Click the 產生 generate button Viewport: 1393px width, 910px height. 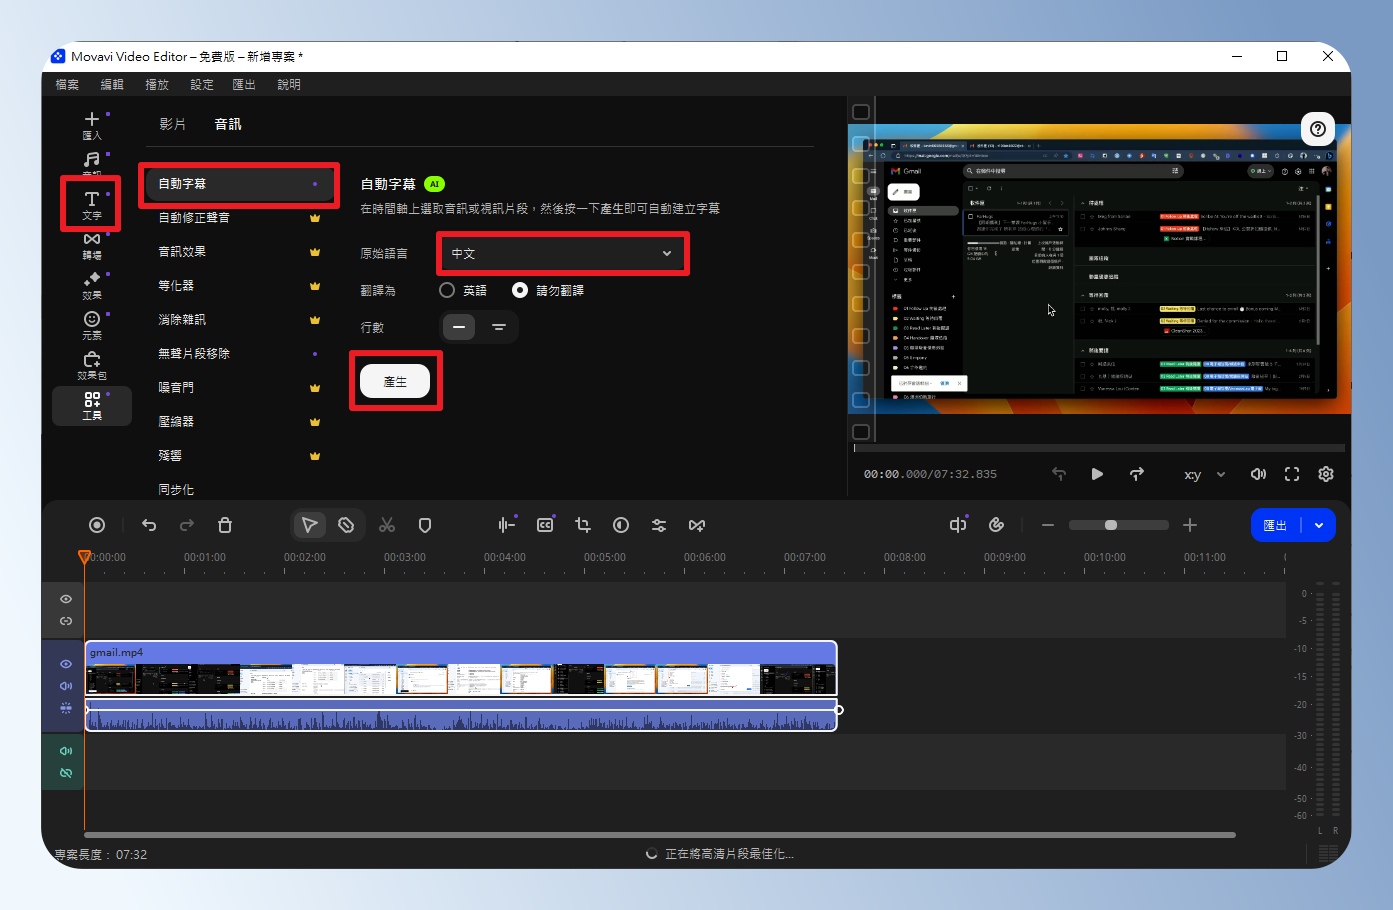[x=395, y=381]
